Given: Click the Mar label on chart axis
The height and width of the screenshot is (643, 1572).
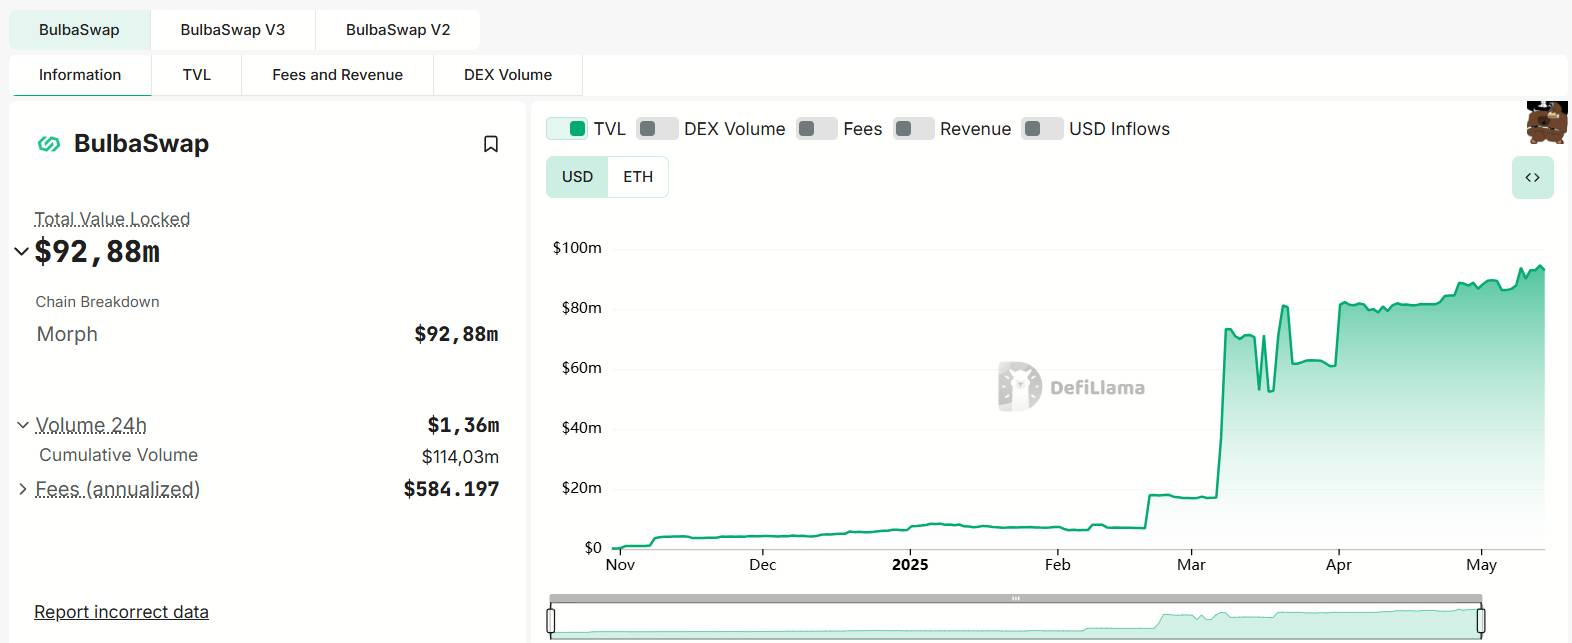Looking at the screenshot, I should pos(1191,564).
